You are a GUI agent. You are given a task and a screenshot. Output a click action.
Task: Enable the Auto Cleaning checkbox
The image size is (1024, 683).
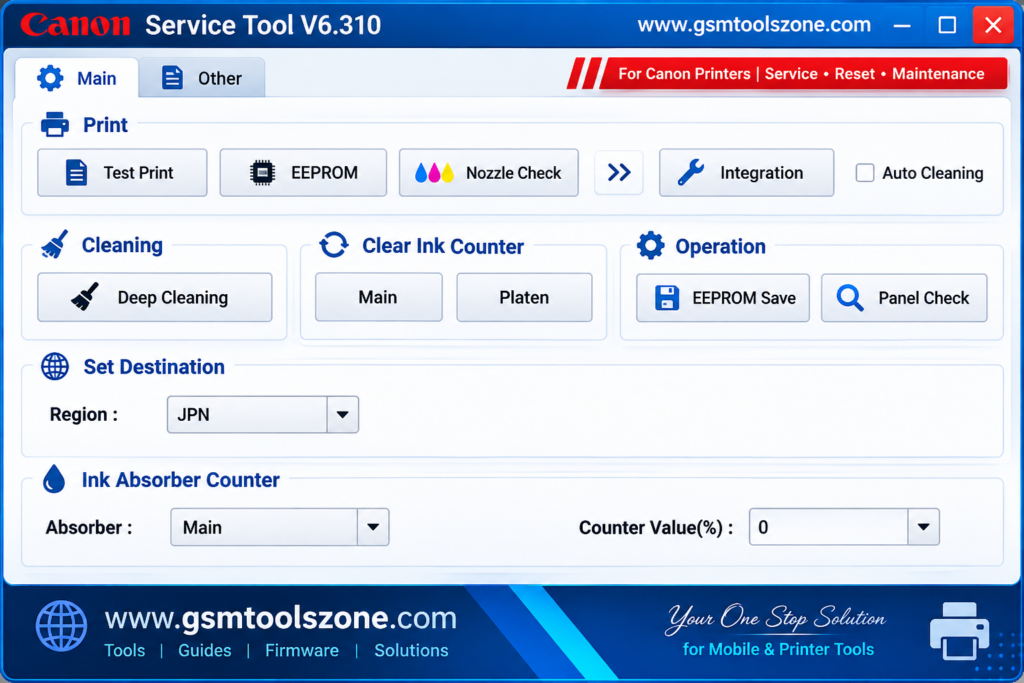[865, 173]
